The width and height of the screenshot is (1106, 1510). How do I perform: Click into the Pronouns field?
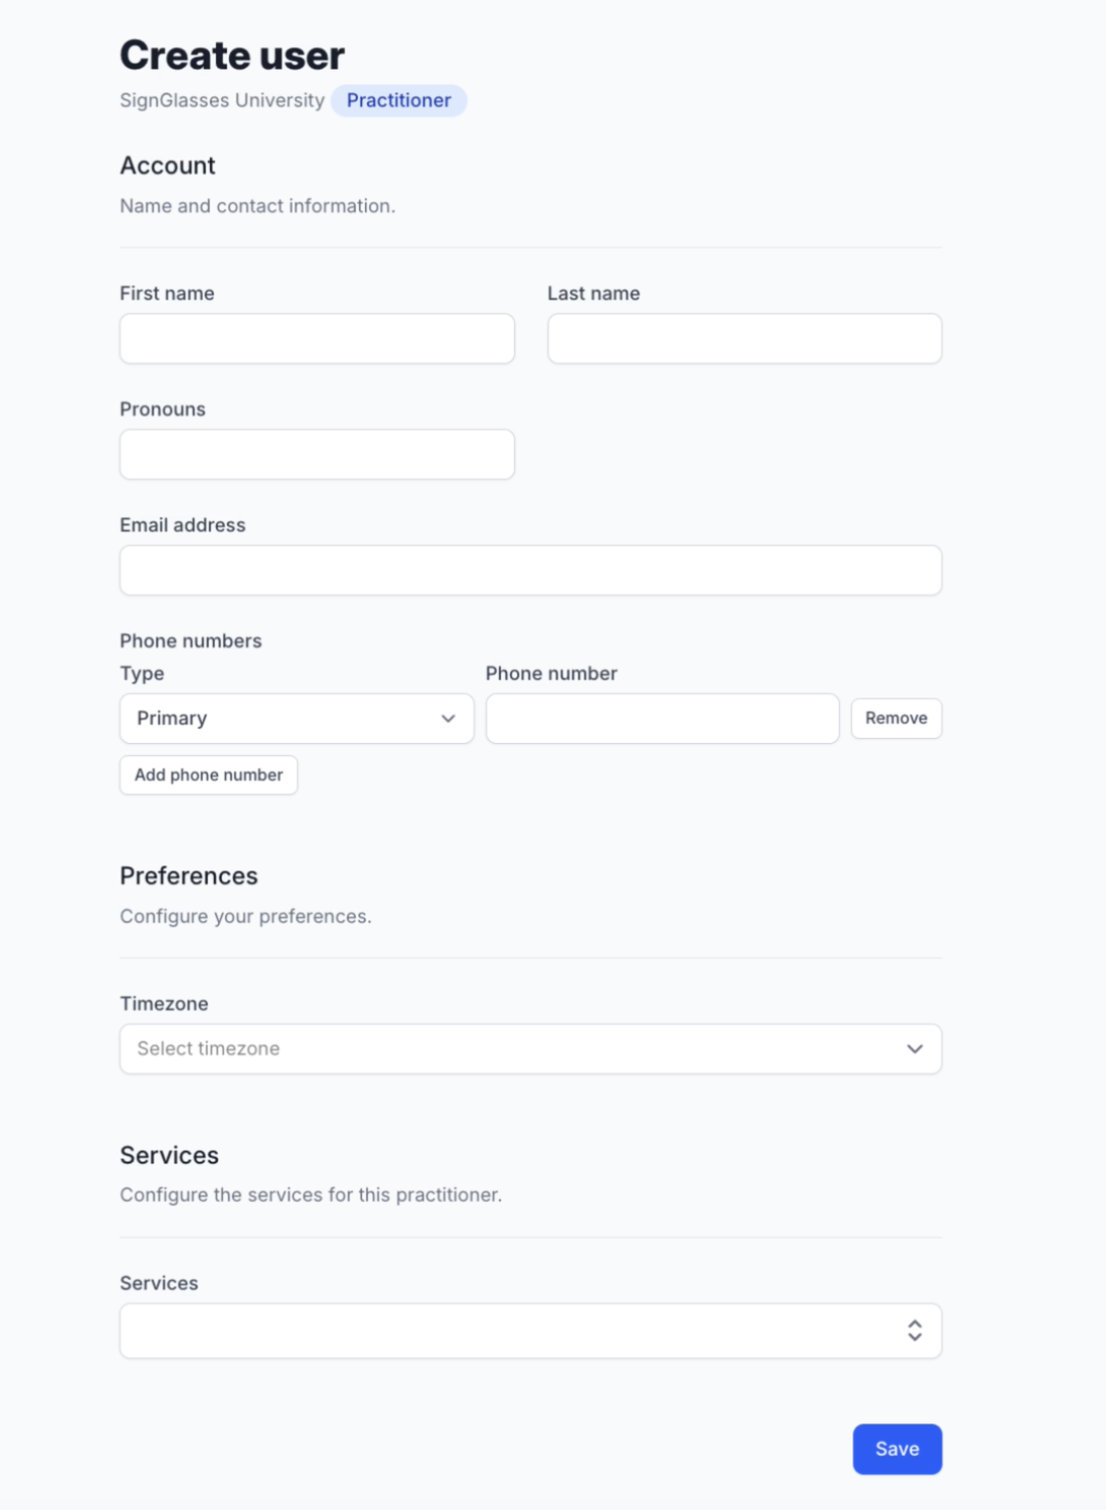tap(317, 455)
